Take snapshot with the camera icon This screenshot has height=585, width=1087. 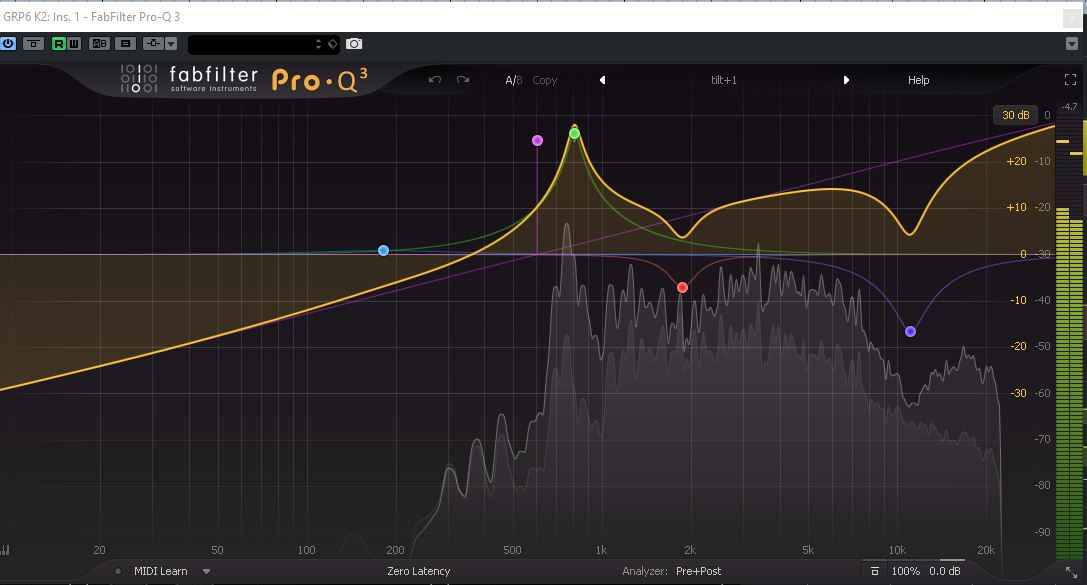(x=354, y=44)
